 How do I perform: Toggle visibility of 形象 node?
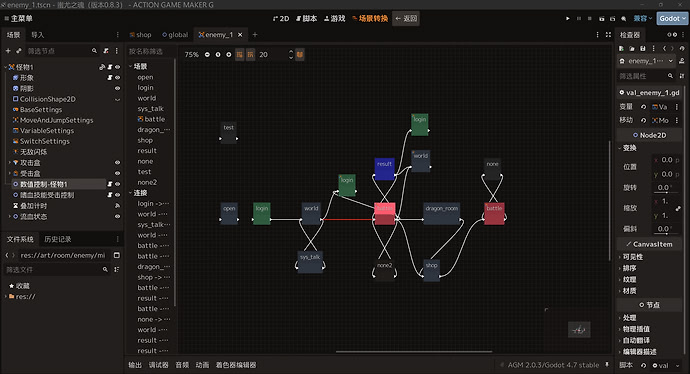[x=117, y=77]
